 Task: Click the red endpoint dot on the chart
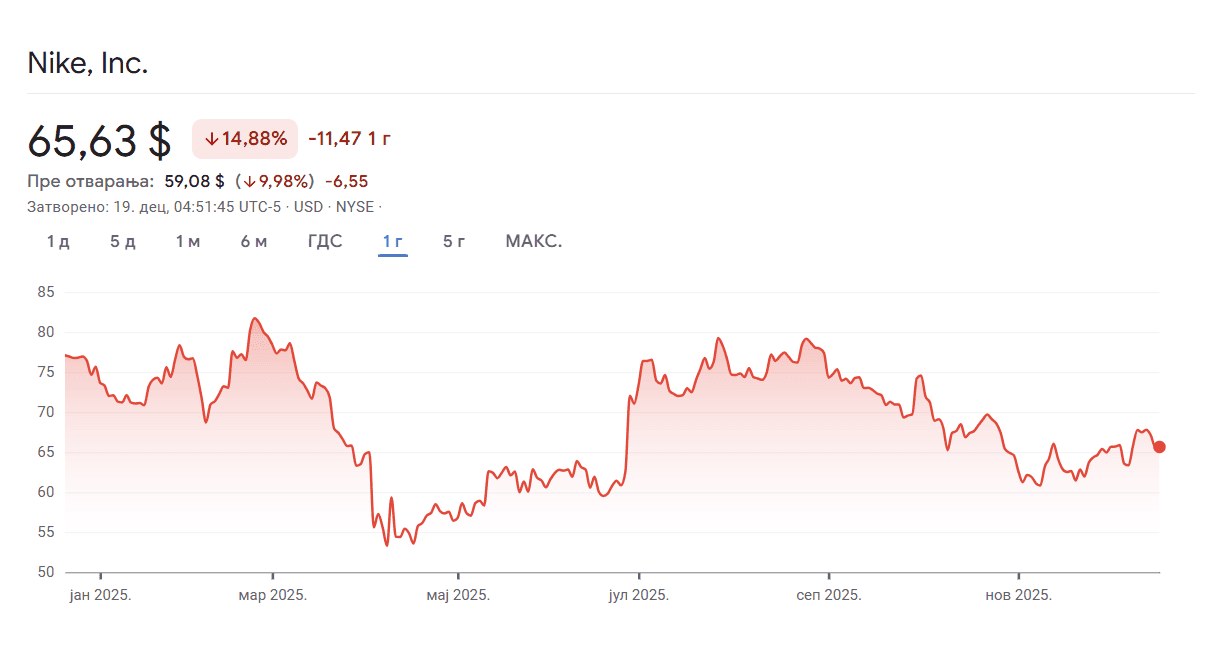pyautogui.click(x=1159, y=447)
